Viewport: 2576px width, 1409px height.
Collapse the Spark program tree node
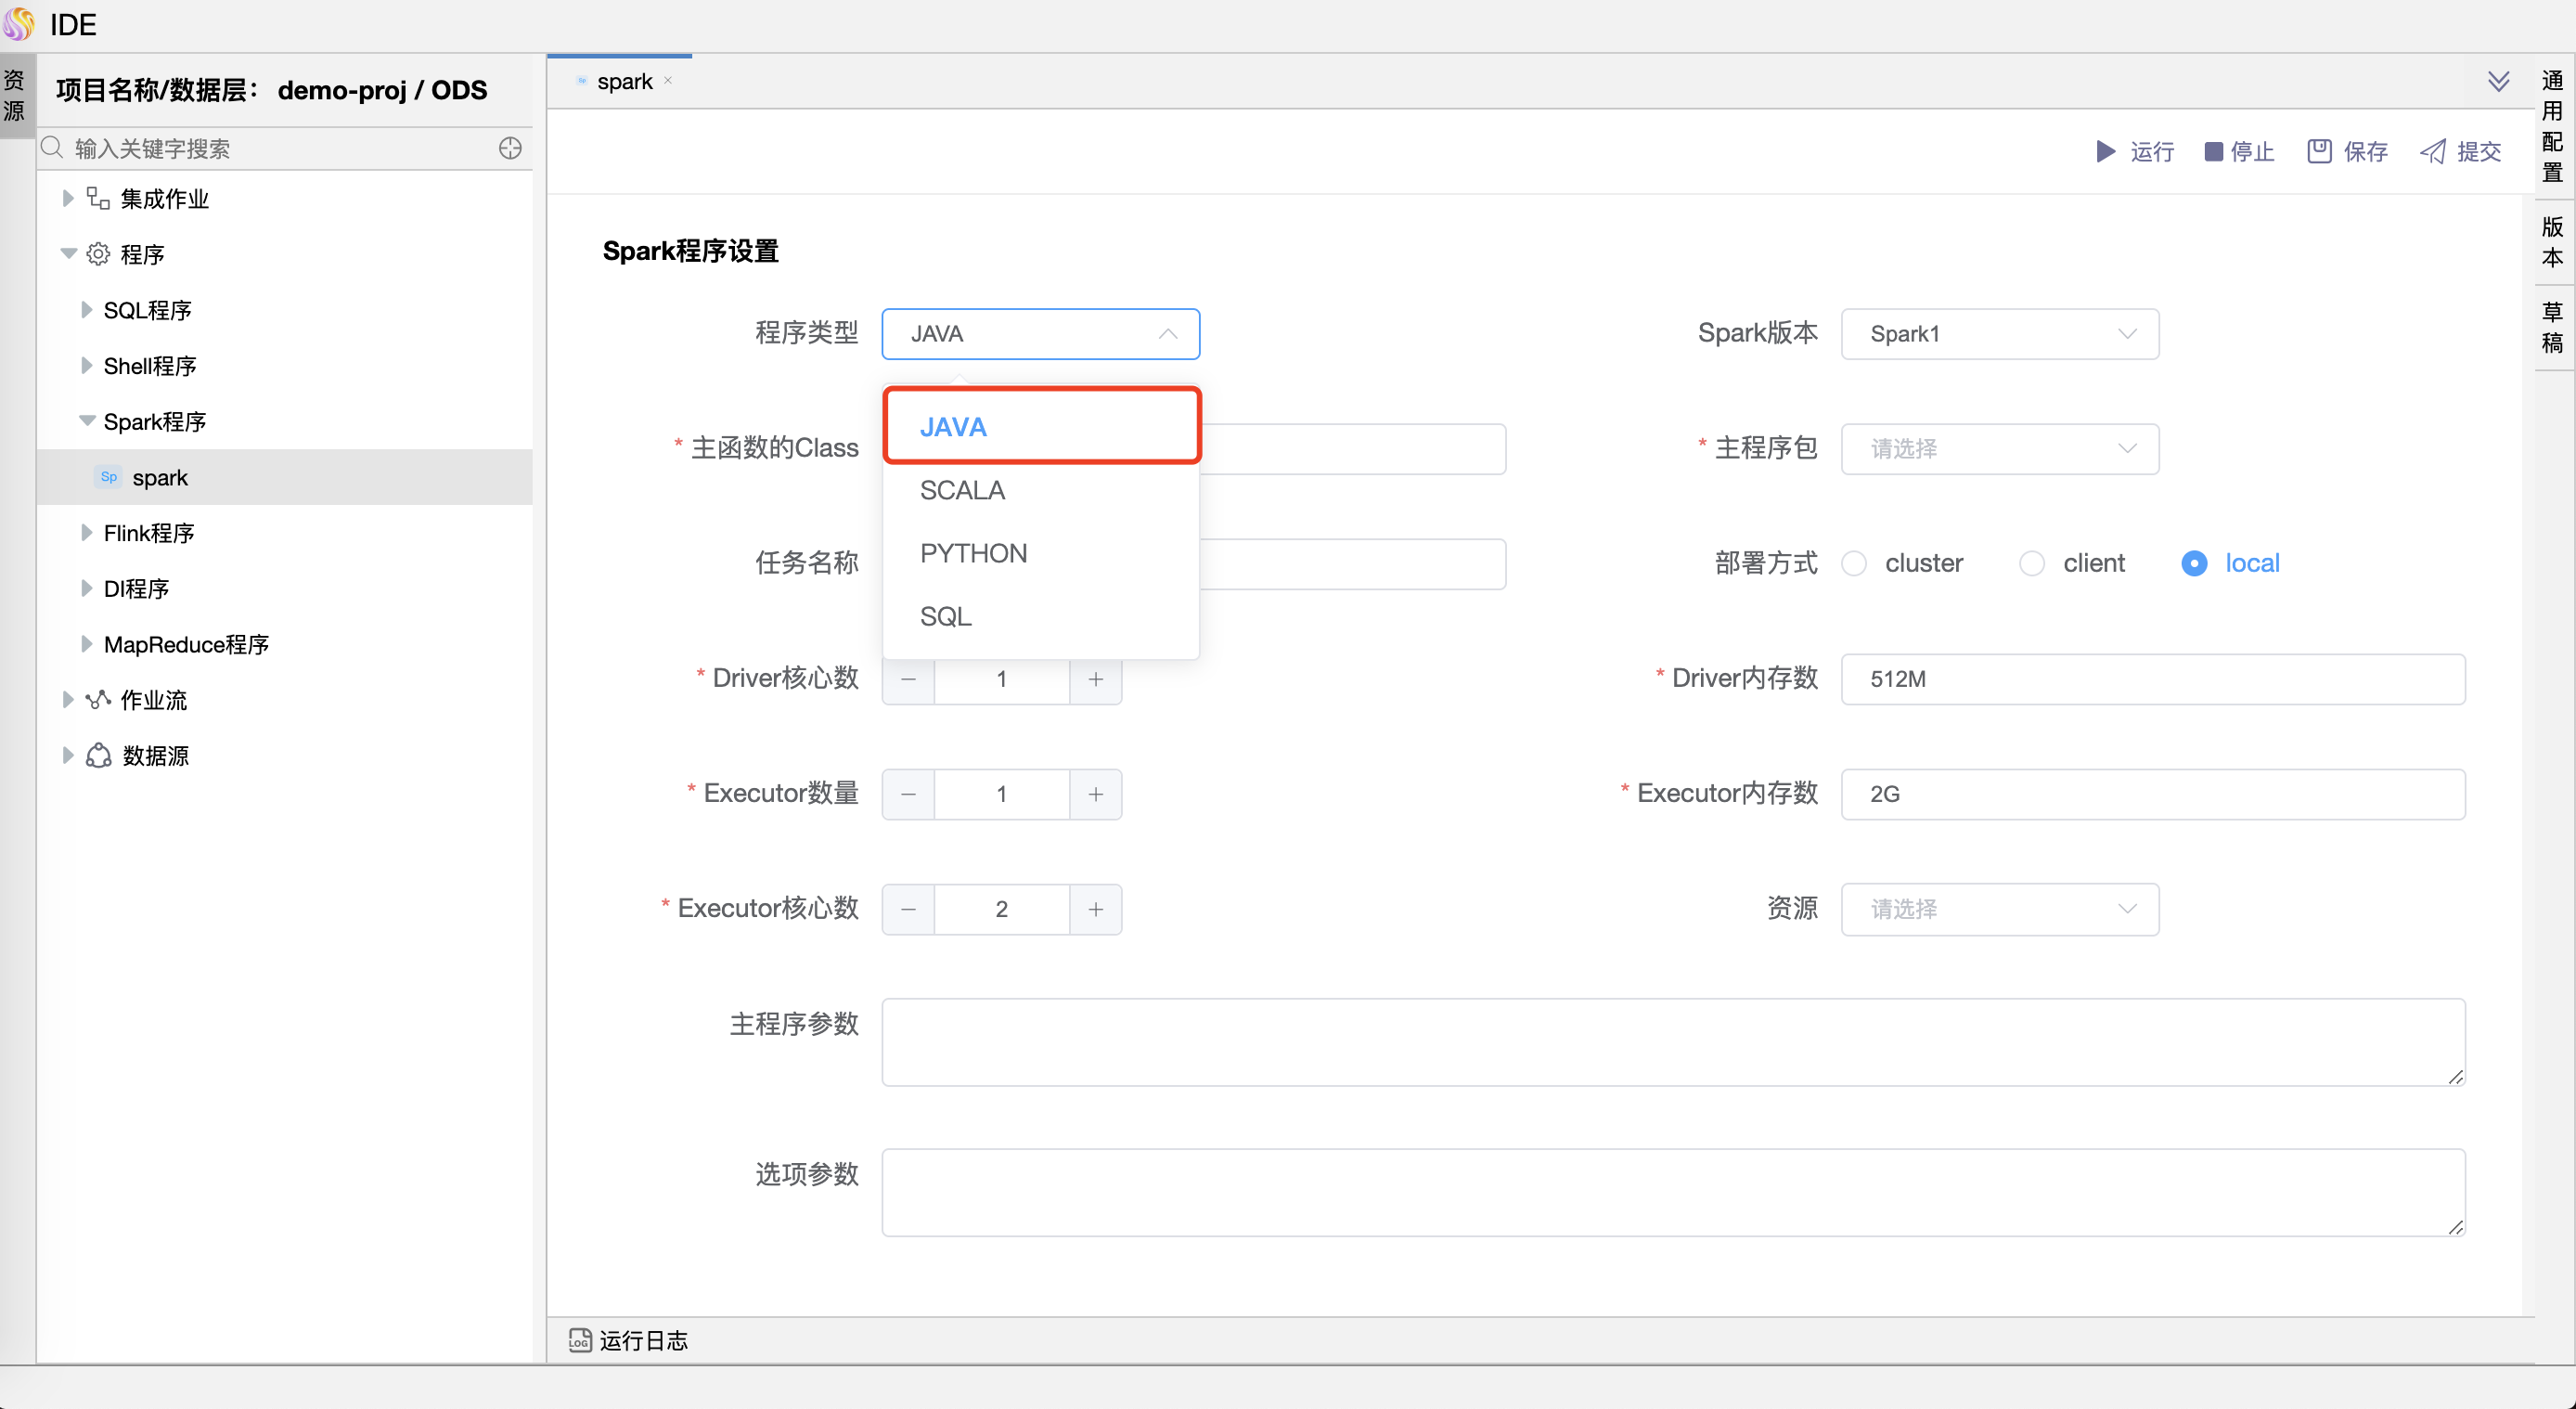tap(86, 421)
